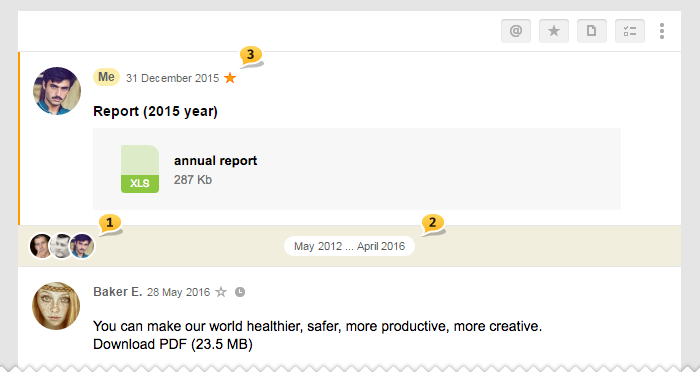Click the first participant avatar in collapsed bar
The width and height of the screenshot is (700, 379).
(x=40, y=246)
